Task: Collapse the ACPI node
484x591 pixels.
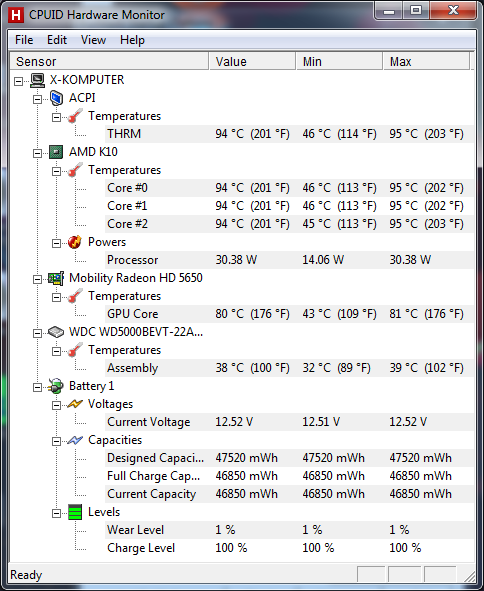Action: (37, 99)
